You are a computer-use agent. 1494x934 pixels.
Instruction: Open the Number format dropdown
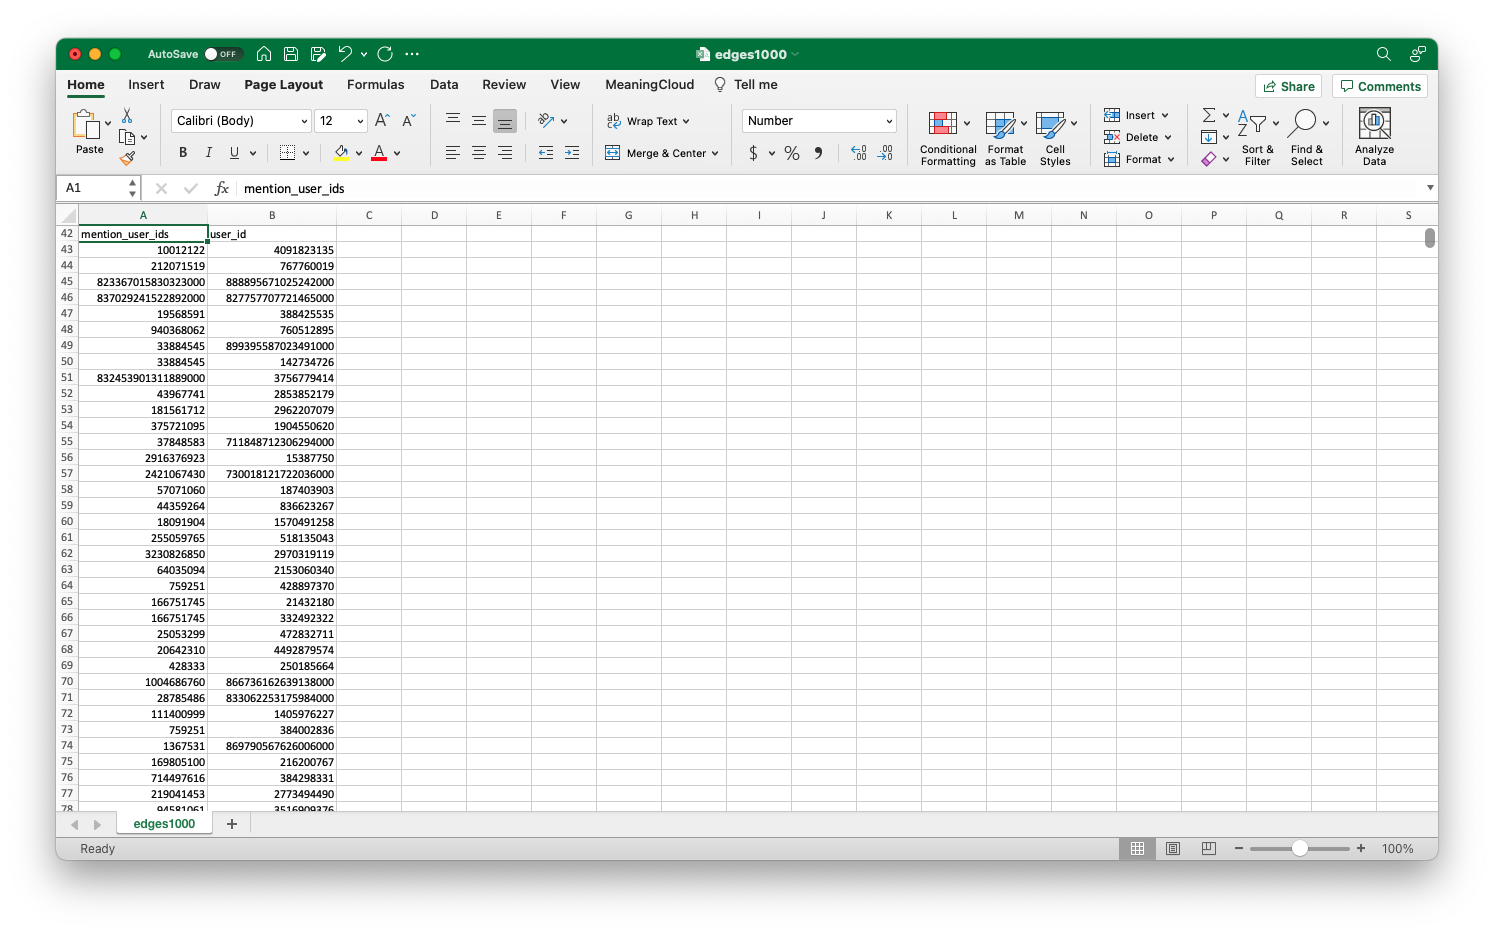coord(818,120)
